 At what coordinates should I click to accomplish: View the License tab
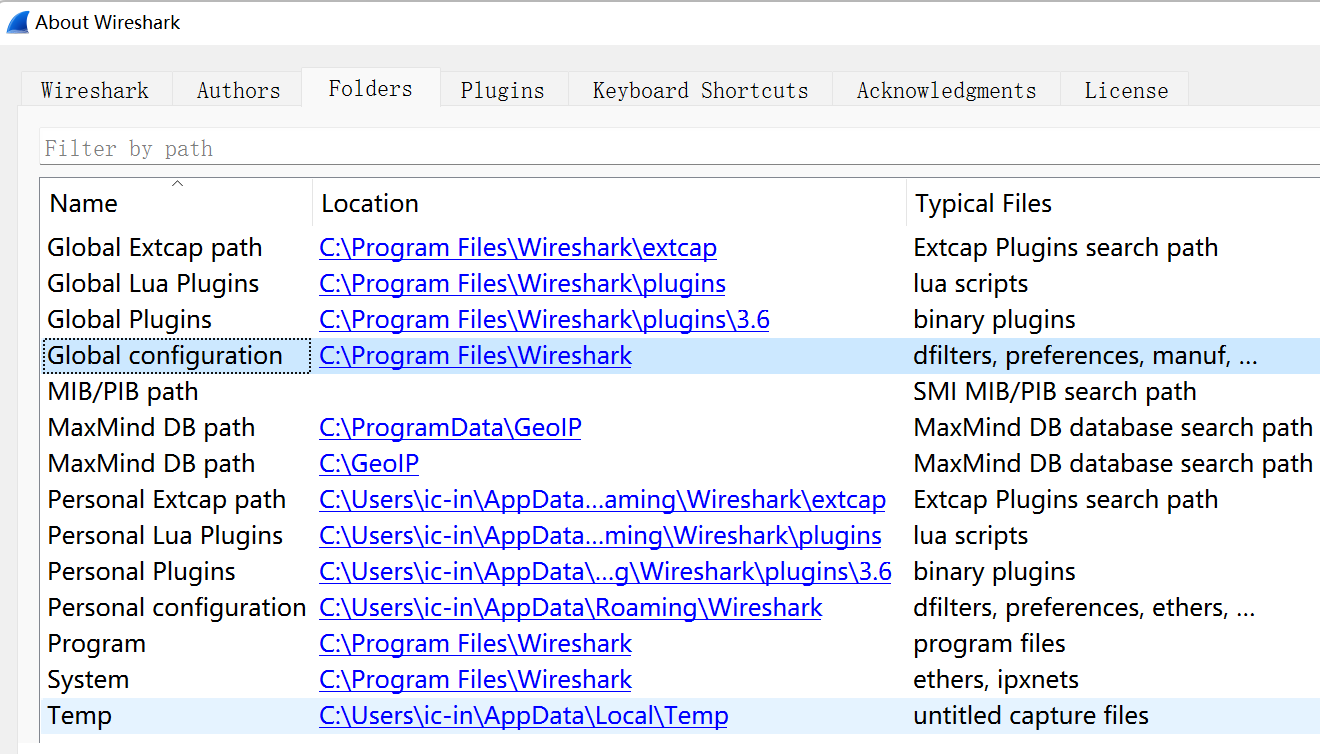pyautogui.click(x=1126, y=90)
